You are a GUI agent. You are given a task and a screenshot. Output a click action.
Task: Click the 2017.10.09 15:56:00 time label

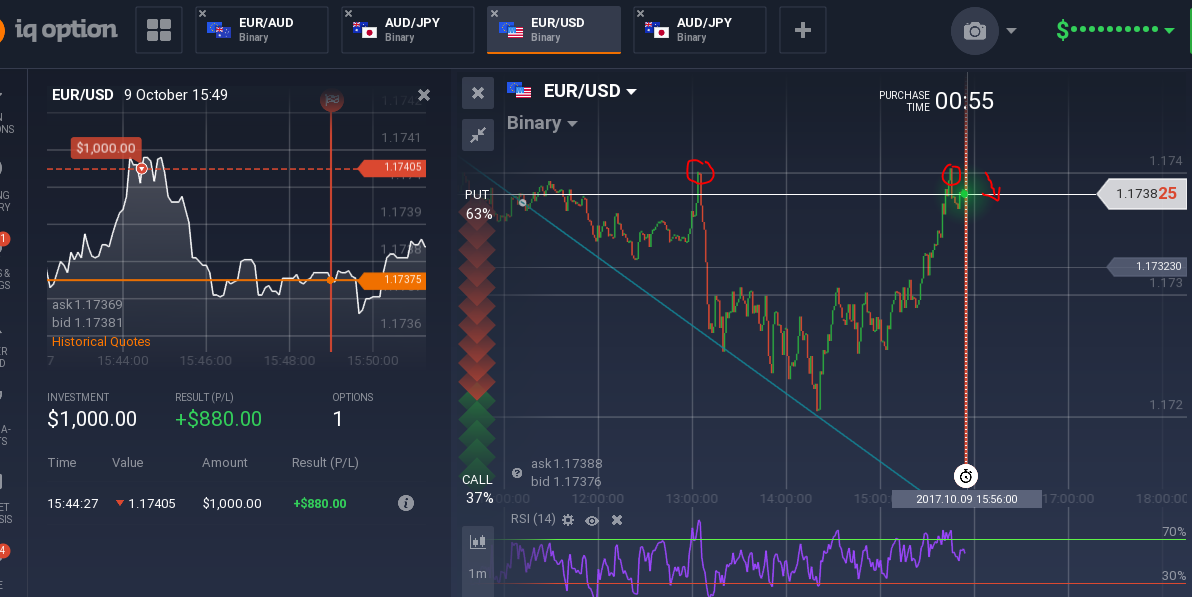coord(966,499)
